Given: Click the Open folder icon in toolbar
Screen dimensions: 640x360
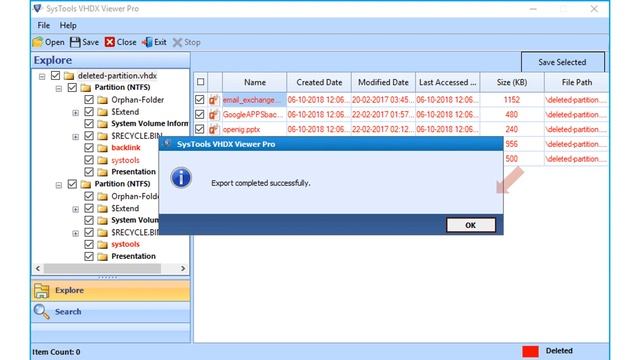Looking at the screenshot, I should pos(38,42).
